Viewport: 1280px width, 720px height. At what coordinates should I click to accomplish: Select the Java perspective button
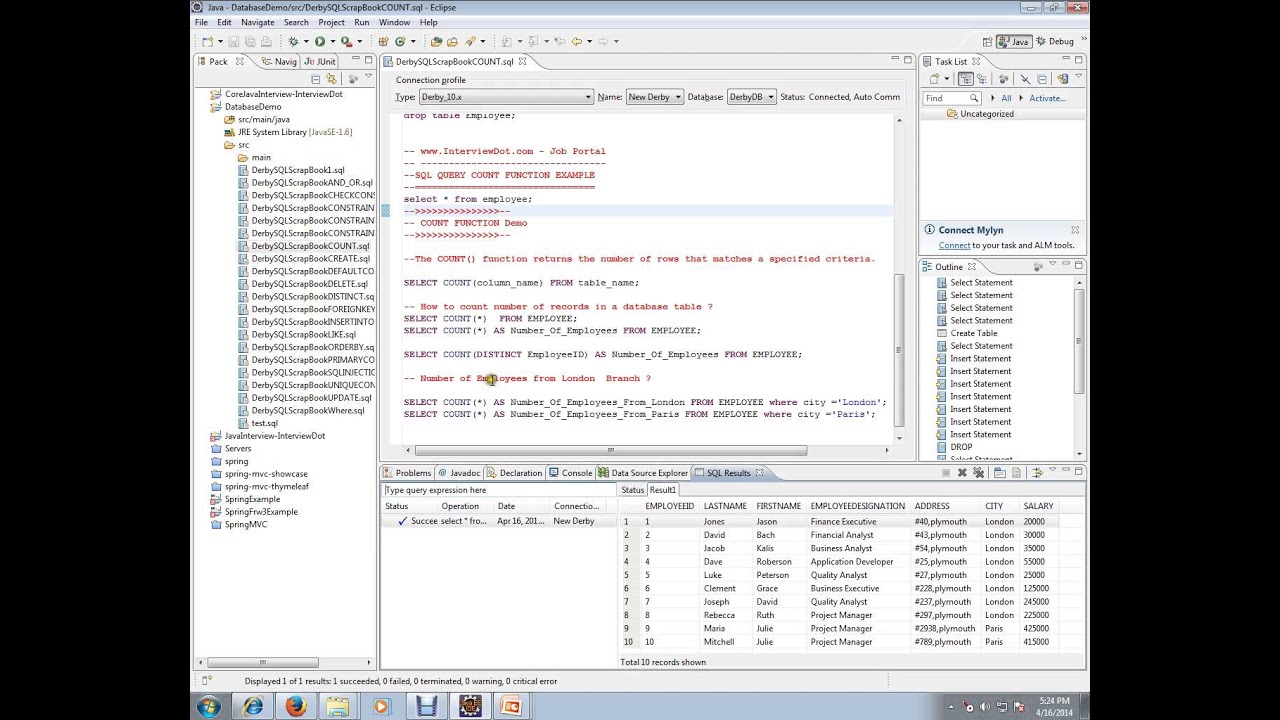click(1014, 41)
